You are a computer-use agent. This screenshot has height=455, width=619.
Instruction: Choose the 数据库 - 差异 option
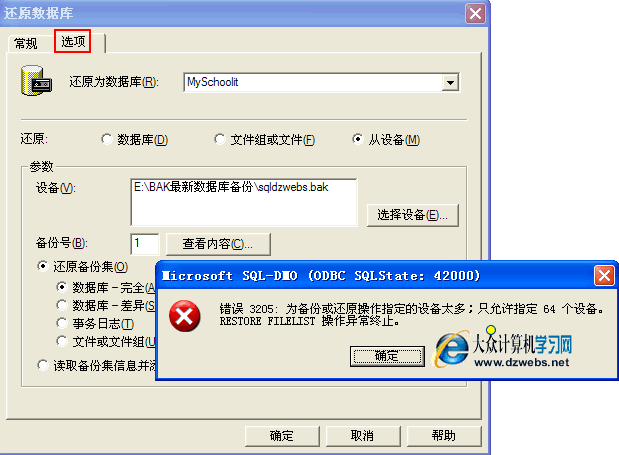click(62, 305)
